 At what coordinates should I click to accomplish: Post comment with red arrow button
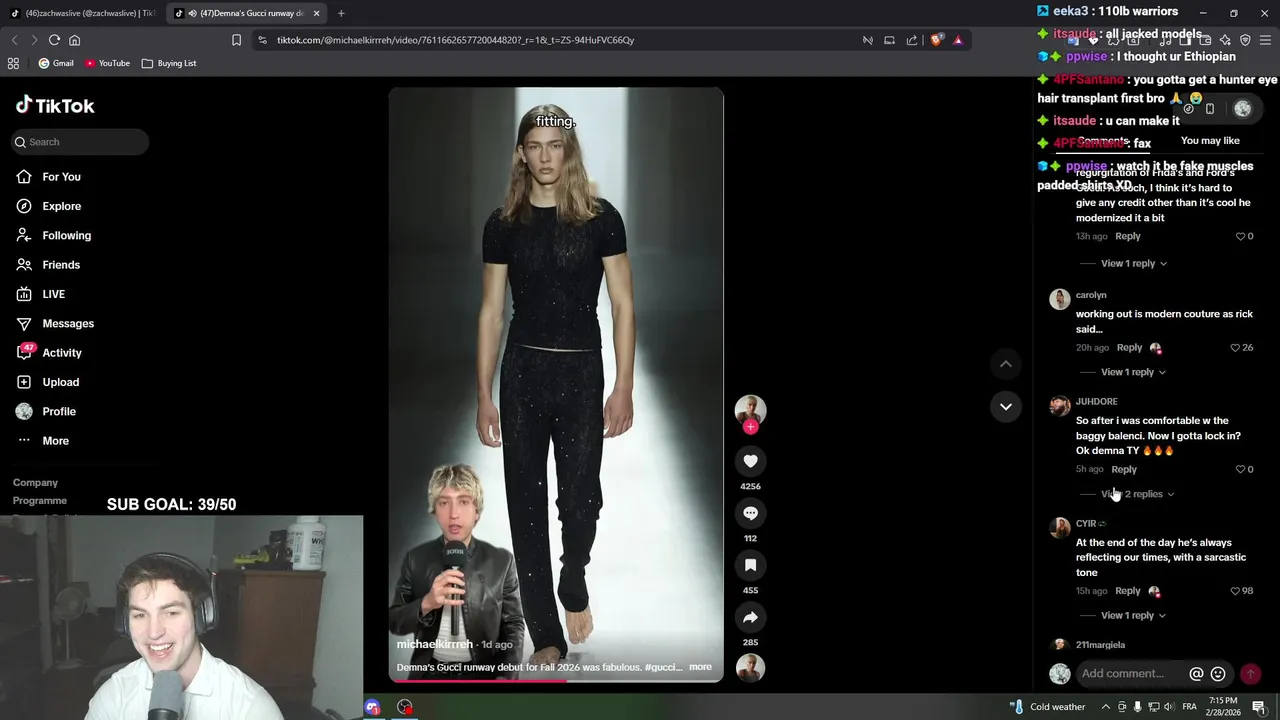coord(1250,674)
